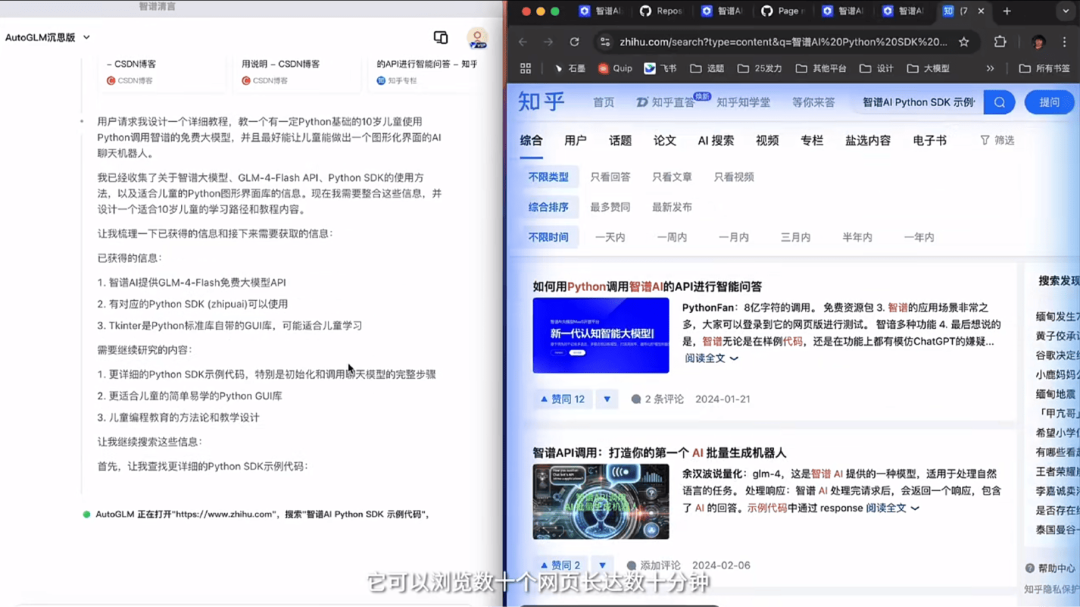Switch to the AI 搜索 tab
Screen dimensions: 1080x607
716,141
